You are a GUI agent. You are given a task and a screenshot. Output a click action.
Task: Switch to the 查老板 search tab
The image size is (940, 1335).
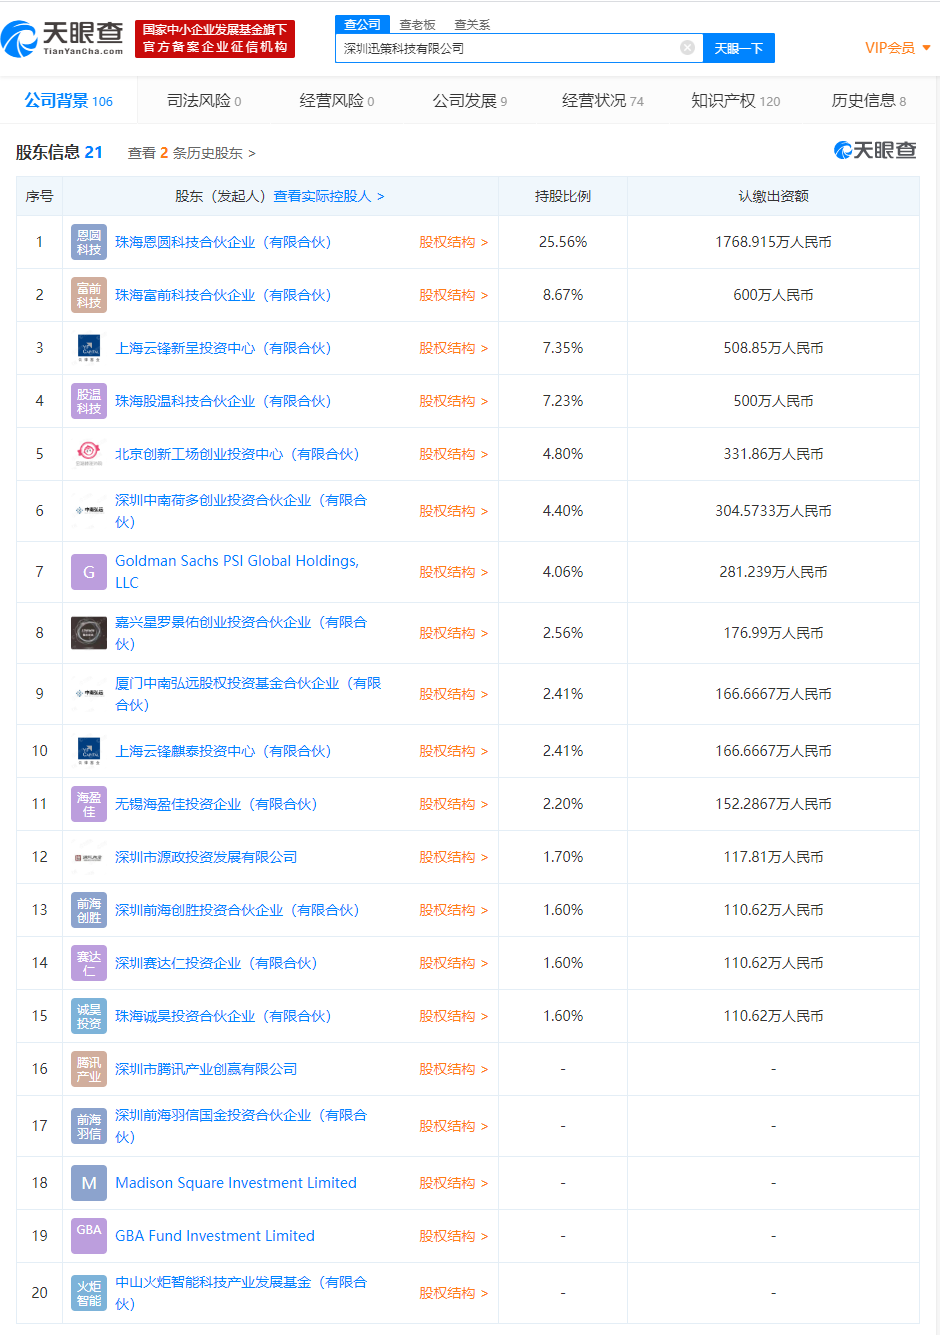point(417,25)
